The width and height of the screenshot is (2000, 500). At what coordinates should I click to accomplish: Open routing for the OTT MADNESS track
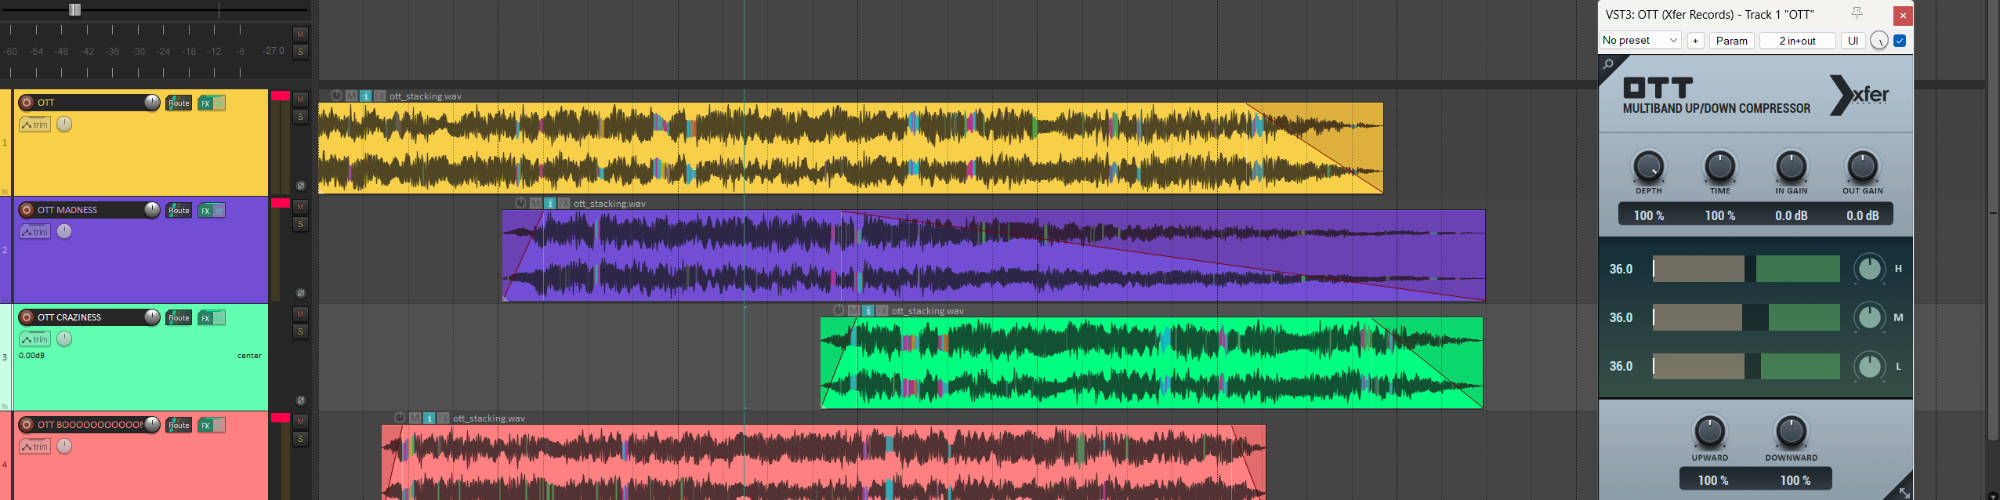(179, 210)
